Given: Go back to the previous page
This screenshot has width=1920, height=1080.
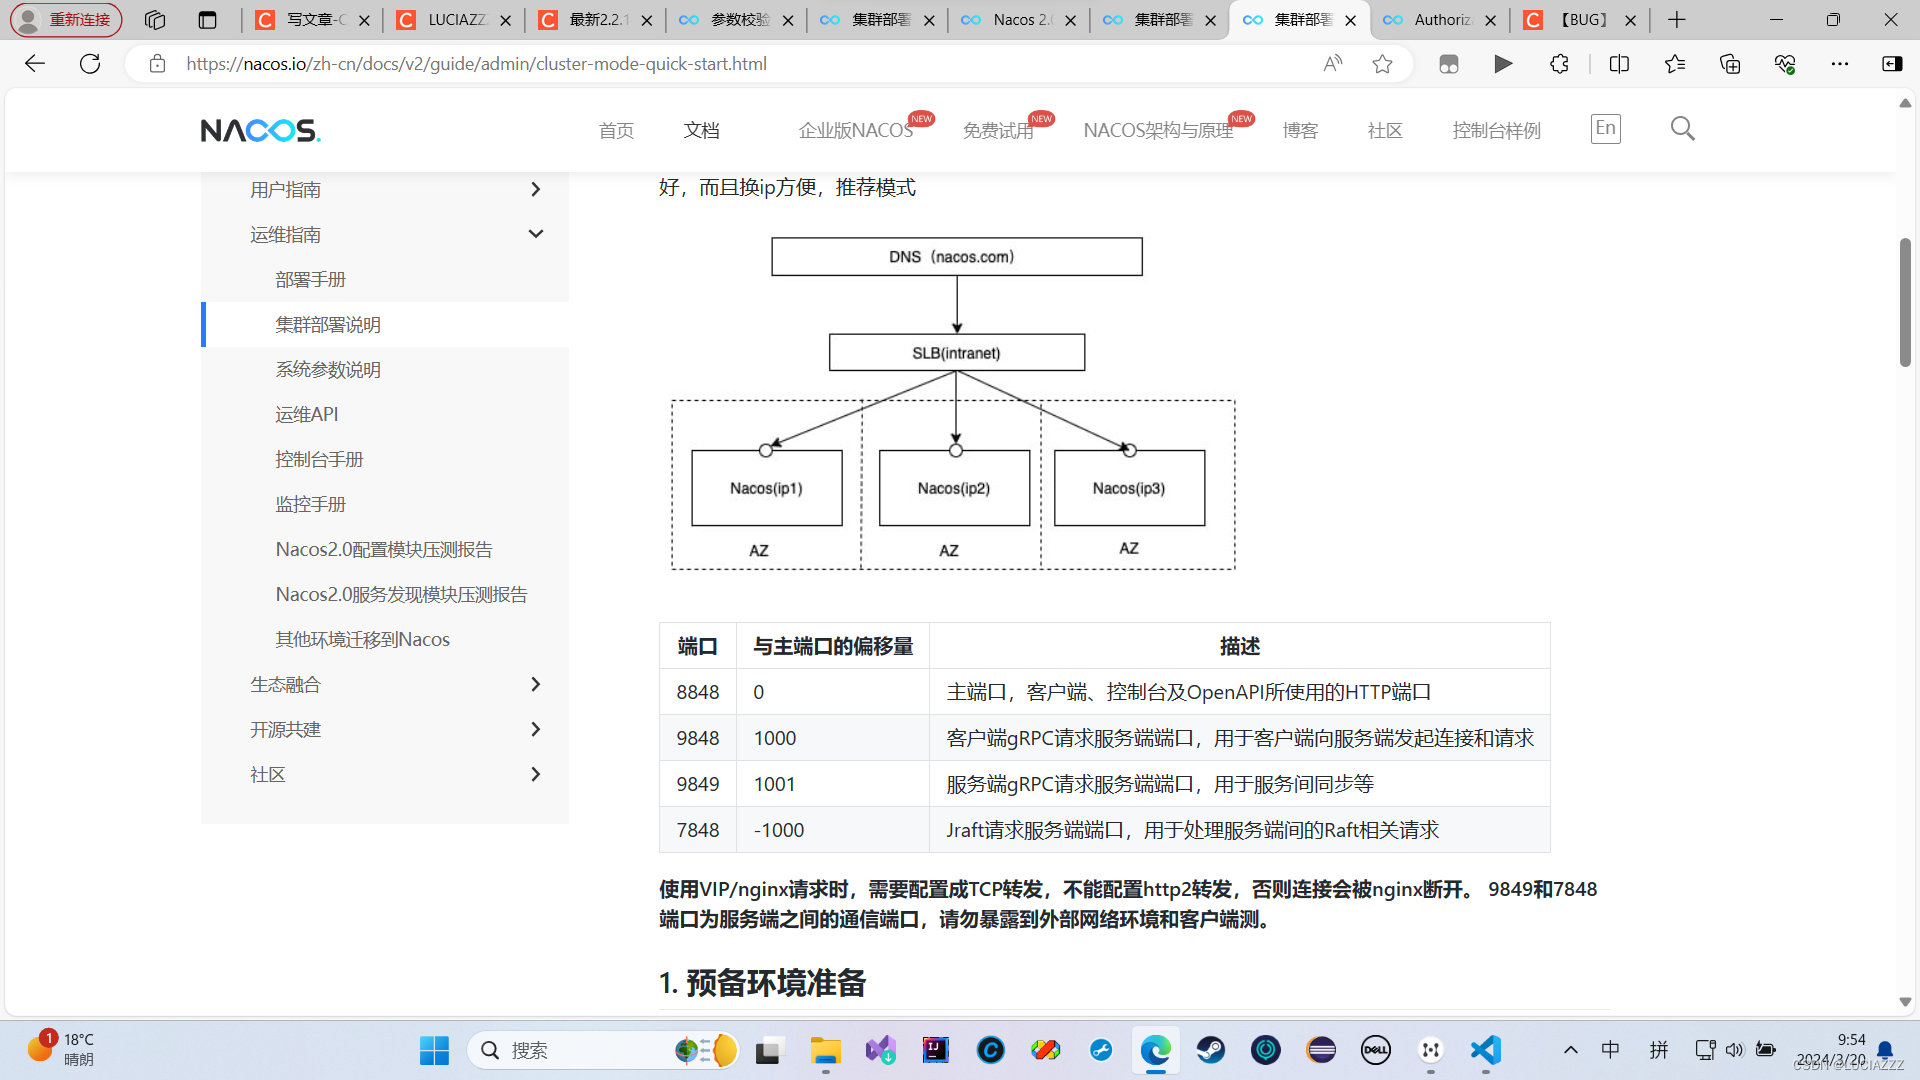Looking at the screenshot, I should [x=35, y=64].
